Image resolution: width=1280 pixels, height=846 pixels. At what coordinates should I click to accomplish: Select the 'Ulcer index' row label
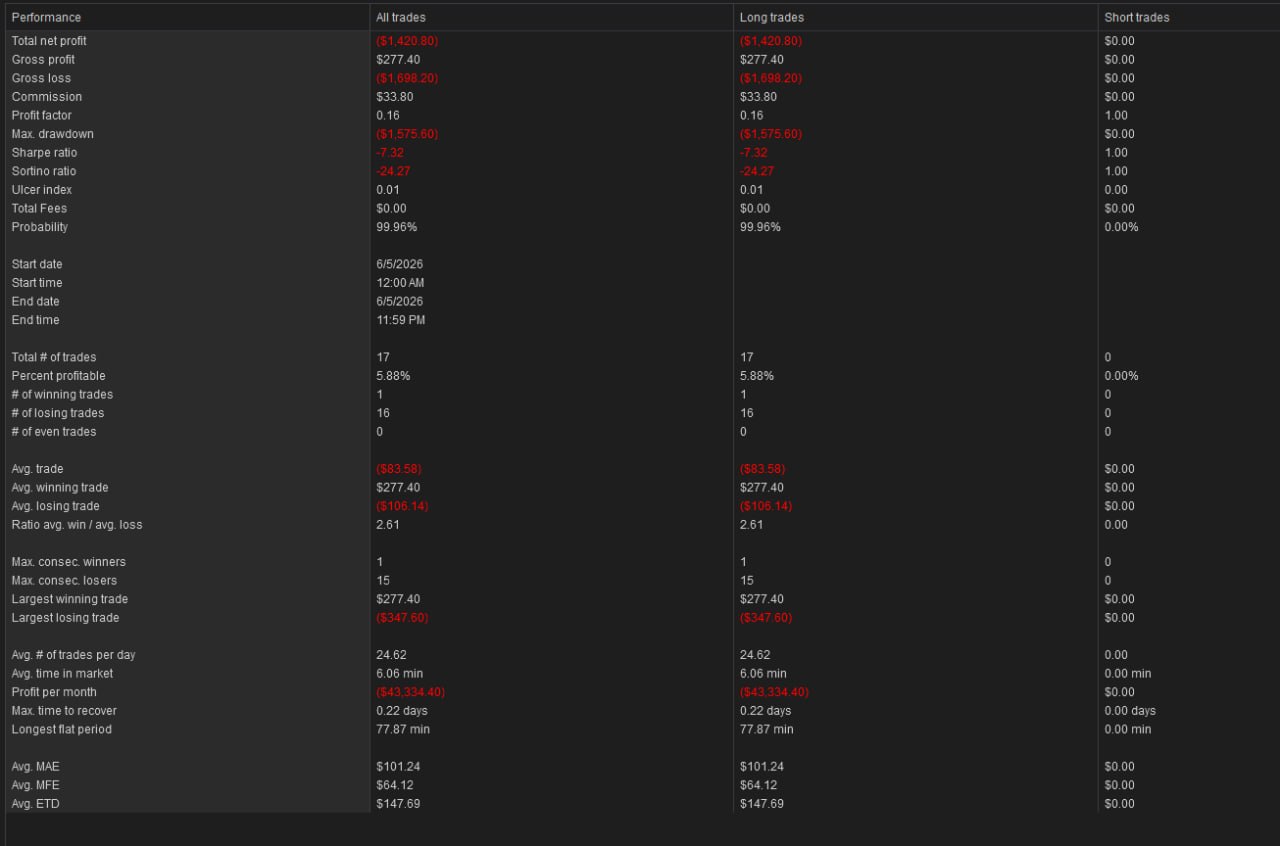(42, 190)
